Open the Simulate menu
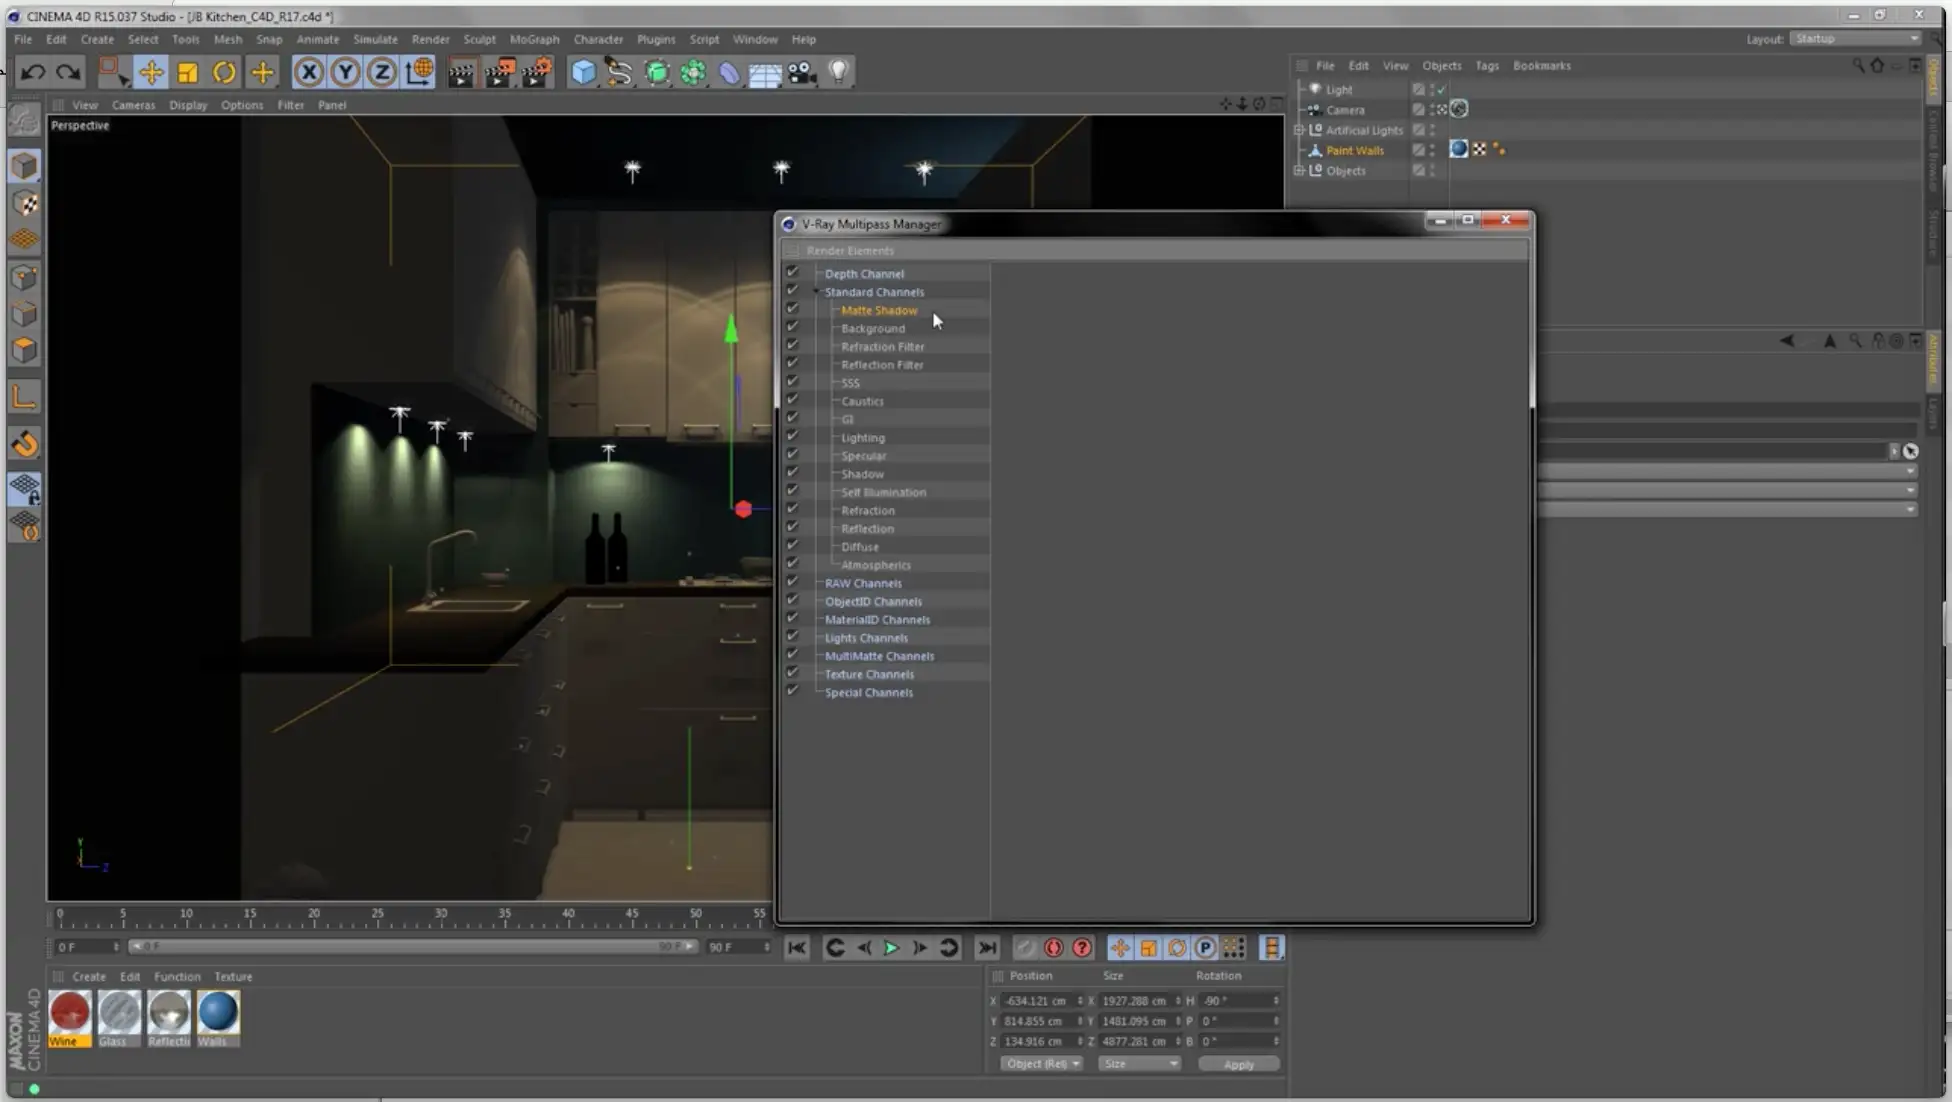The height and width of the screenshot is (1102, 1952). 375,39
